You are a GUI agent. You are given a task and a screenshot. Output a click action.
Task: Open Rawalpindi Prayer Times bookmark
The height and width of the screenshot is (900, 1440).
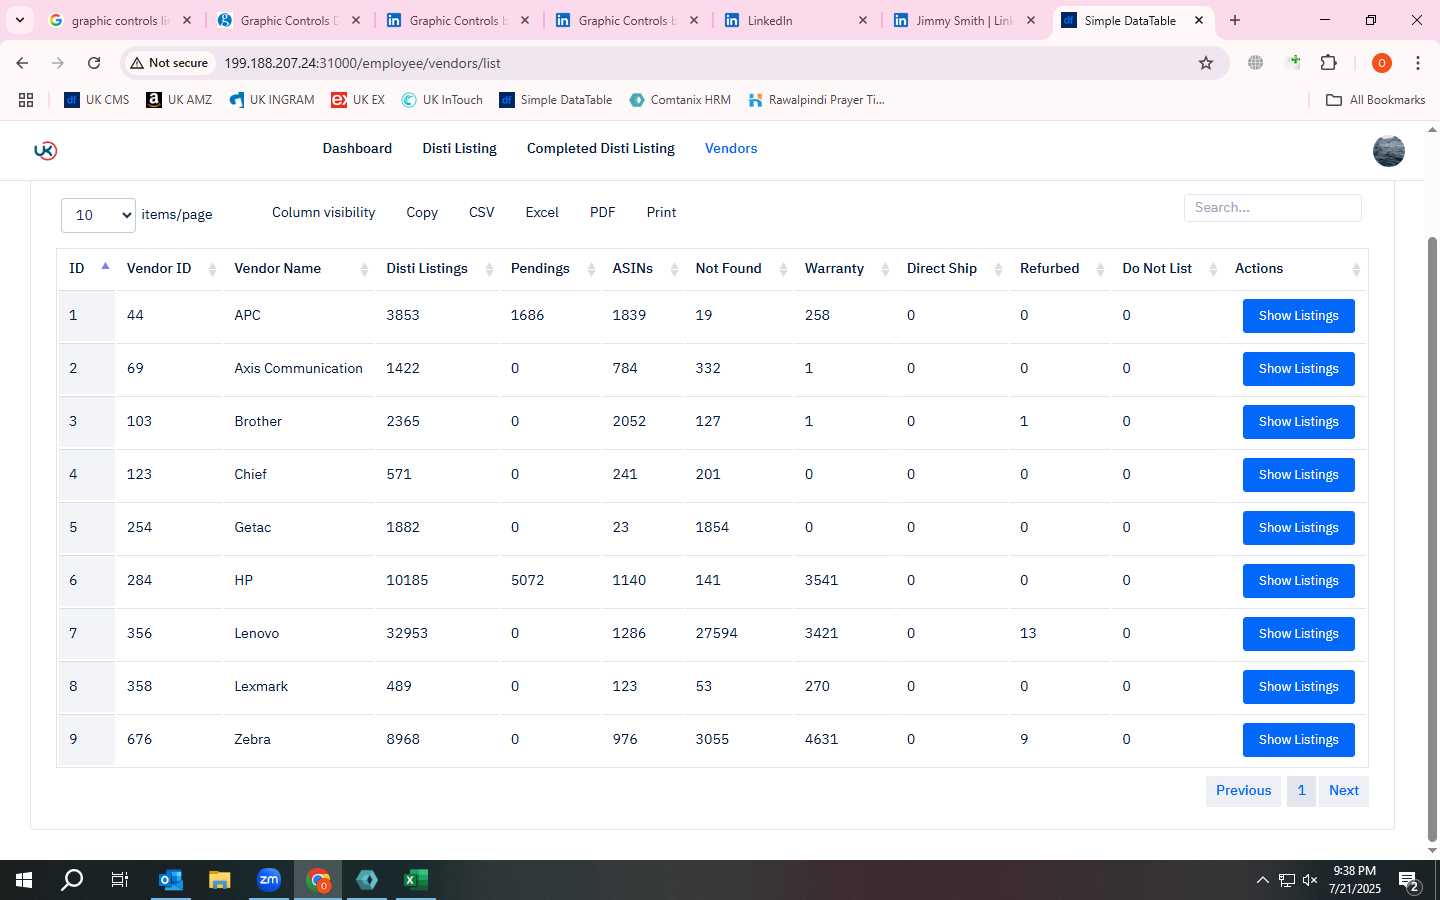coord(816,100)
